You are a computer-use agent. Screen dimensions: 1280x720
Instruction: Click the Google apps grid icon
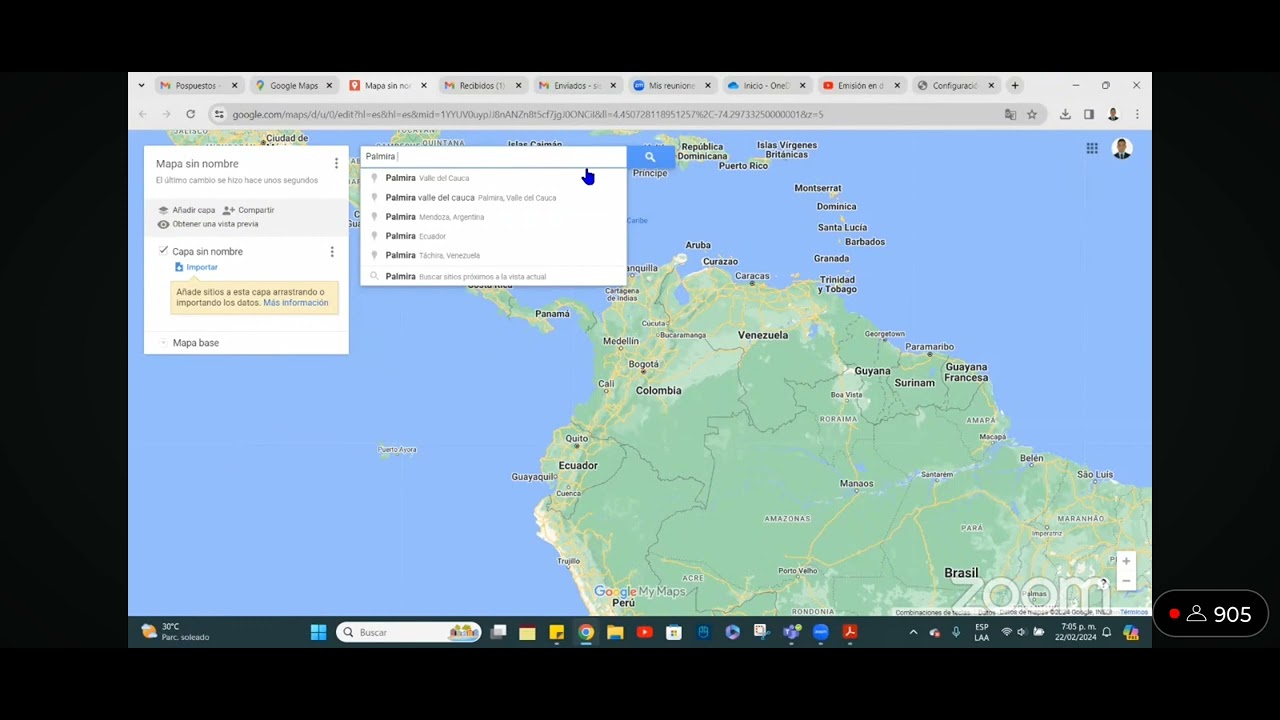coord(1092,148)
